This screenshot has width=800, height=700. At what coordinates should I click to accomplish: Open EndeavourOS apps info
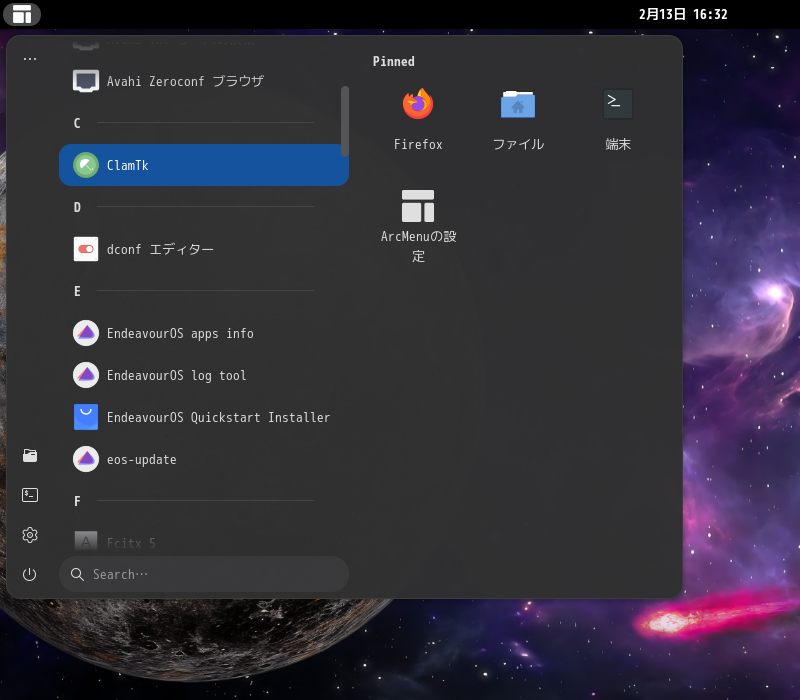pyautogui.click(x=178, y=333)
